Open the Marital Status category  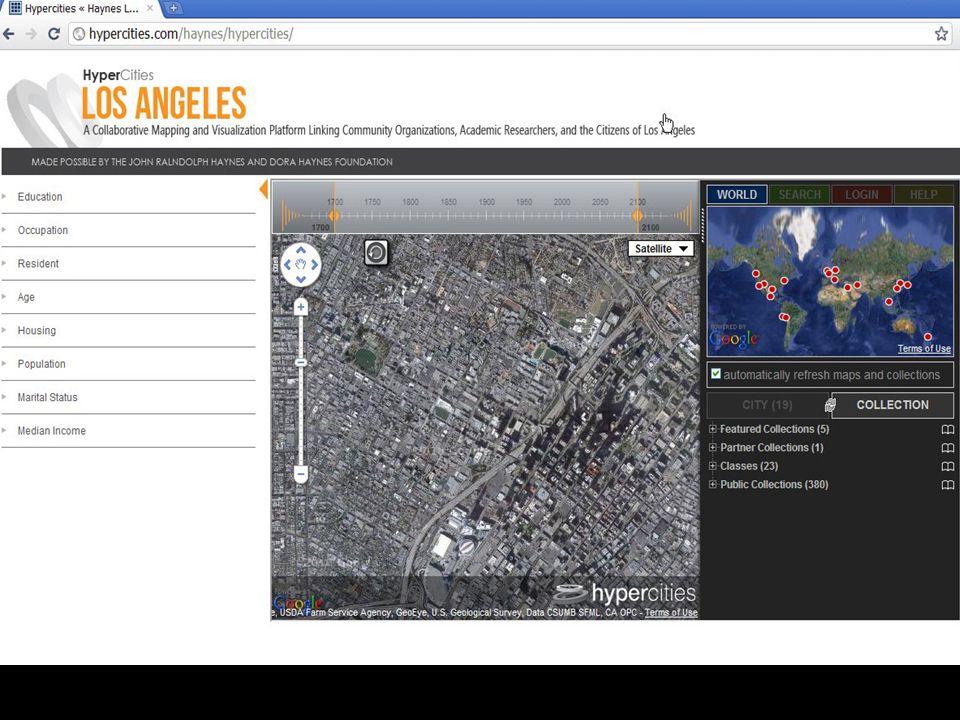(128, 397)
